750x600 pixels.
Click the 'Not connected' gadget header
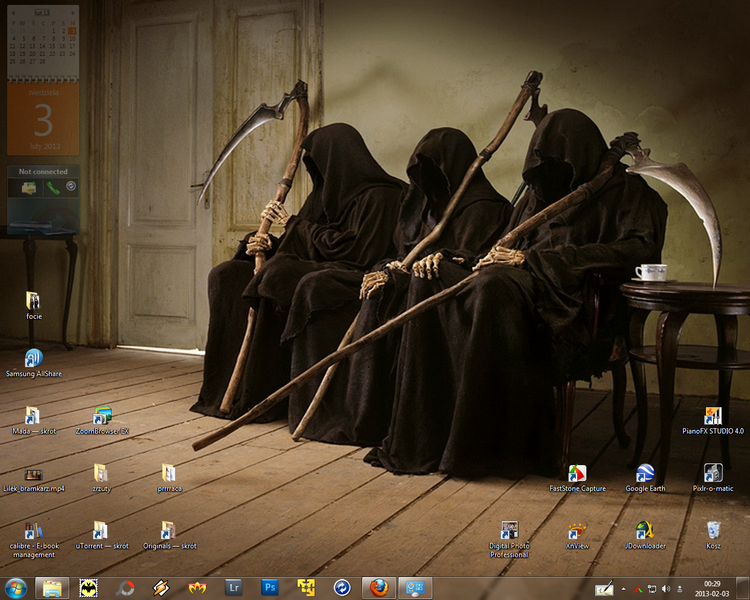click(43, 171)
